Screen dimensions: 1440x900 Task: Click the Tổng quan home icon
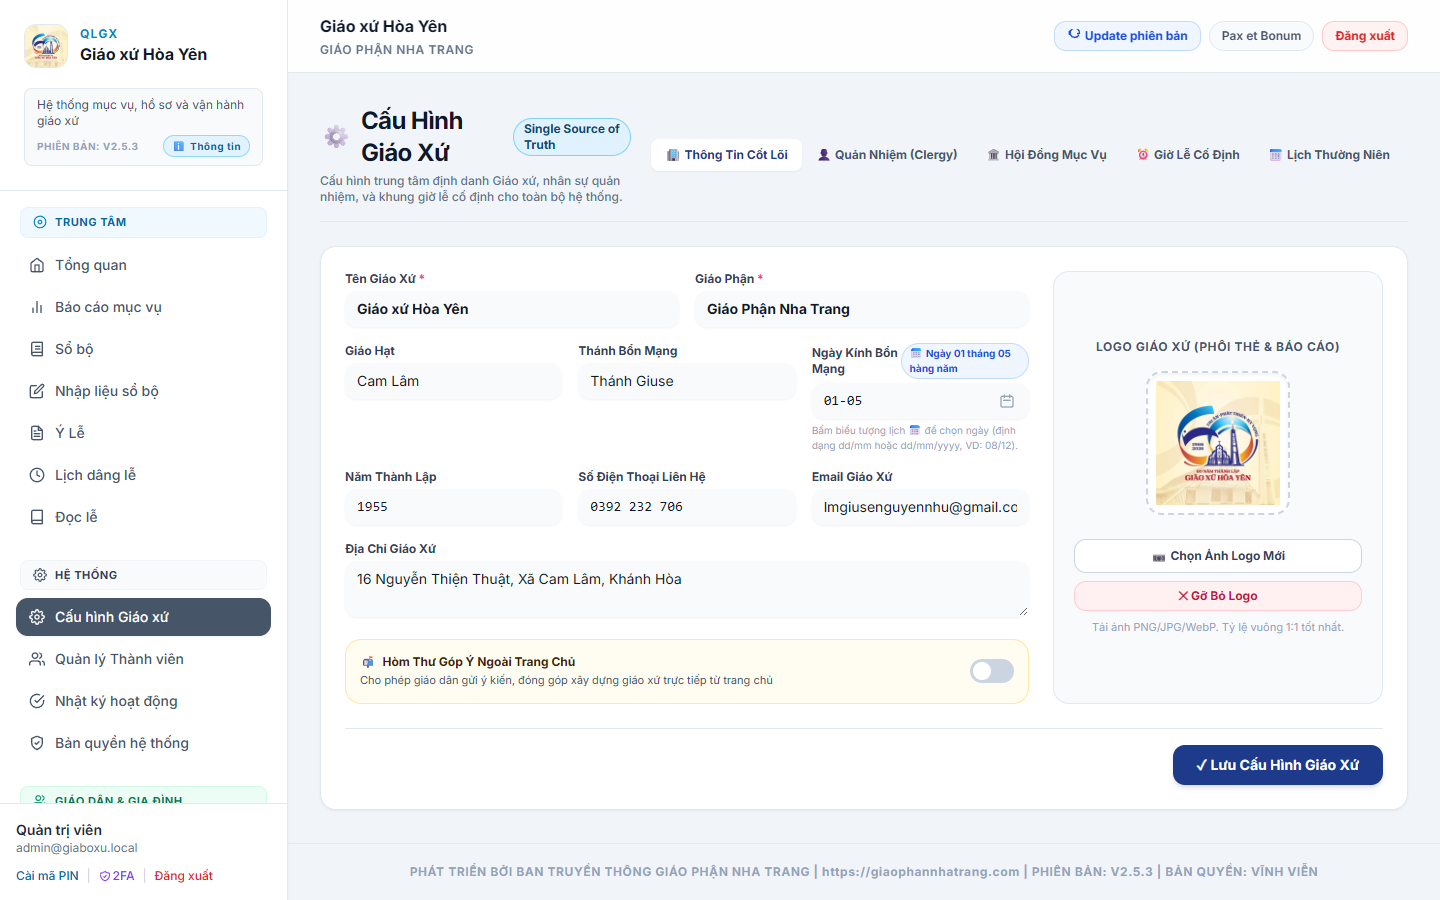pyautogui.click(x=37, y=265)
